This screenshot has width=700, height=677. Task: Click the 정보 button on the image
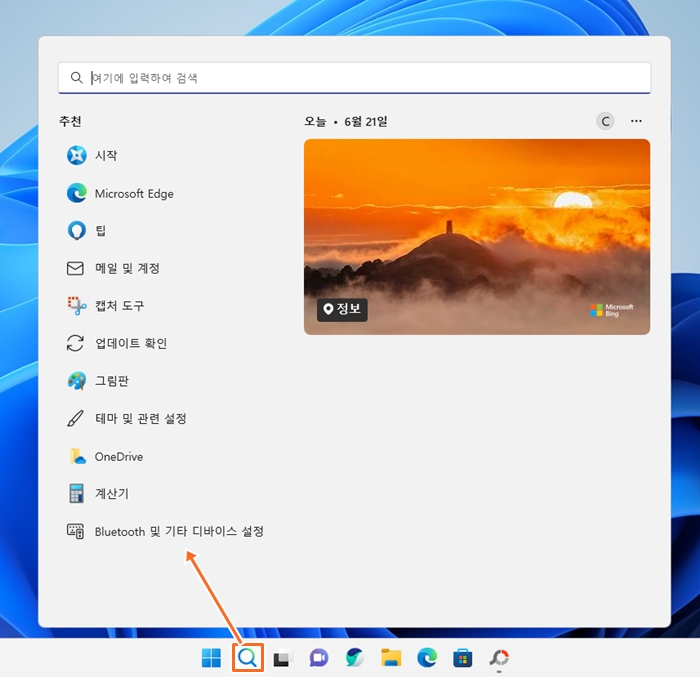342,309
